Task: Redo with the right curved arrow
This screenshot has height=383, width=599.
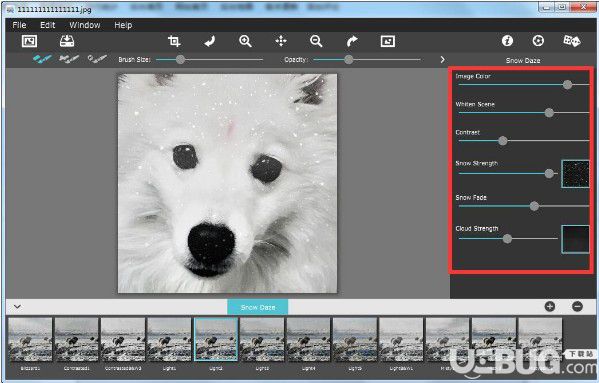Action: 352,41
